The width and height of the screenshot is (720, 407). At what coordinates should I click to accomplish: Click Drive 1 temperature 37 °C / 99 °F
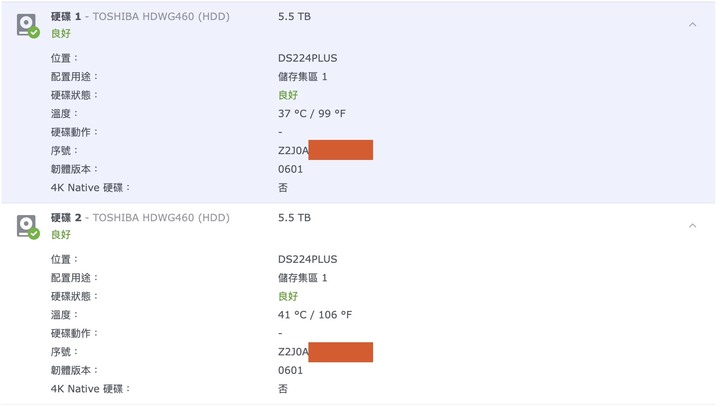tap(312, 113)
